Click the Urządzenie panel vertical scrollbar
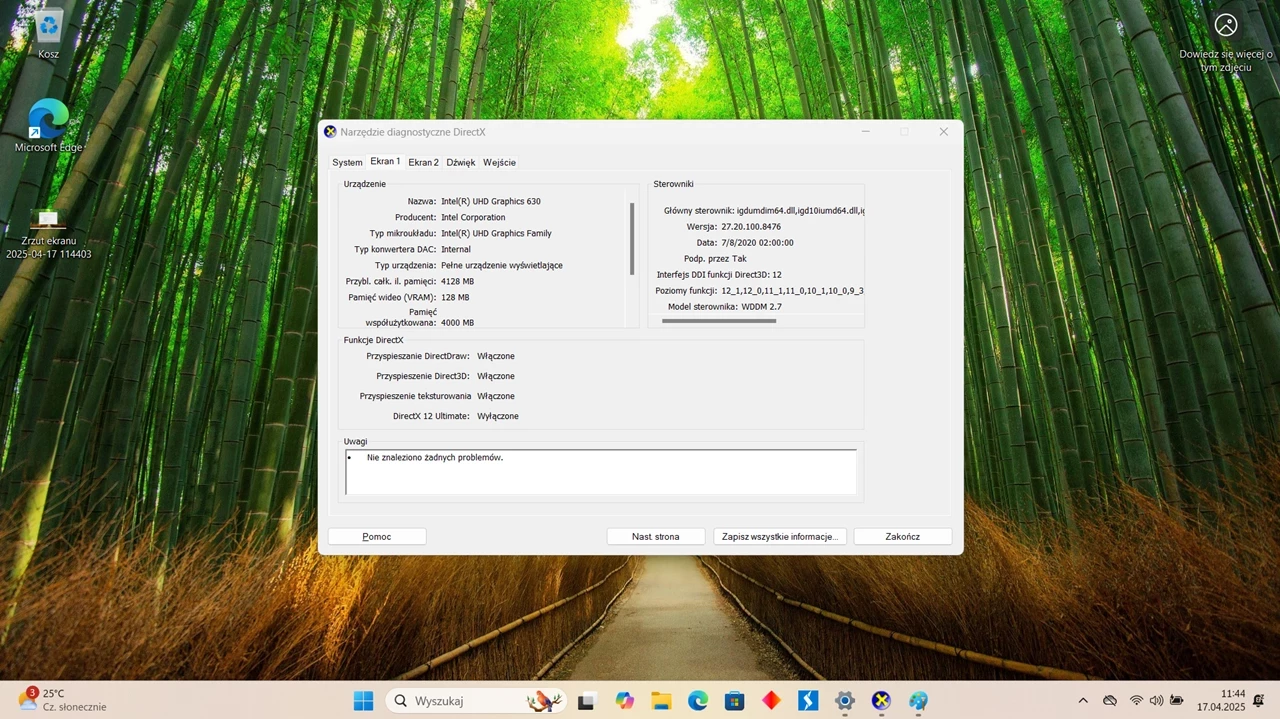 pyautogui.click(x=632, y=240)
